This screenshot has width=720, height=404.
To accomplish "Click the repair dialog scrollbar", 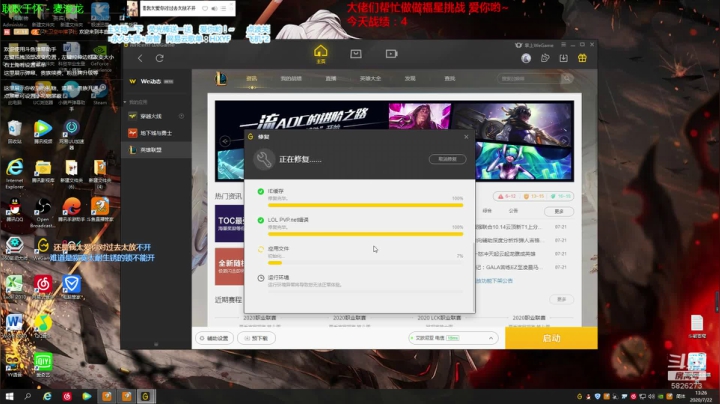I will click(x=473, y=275).
